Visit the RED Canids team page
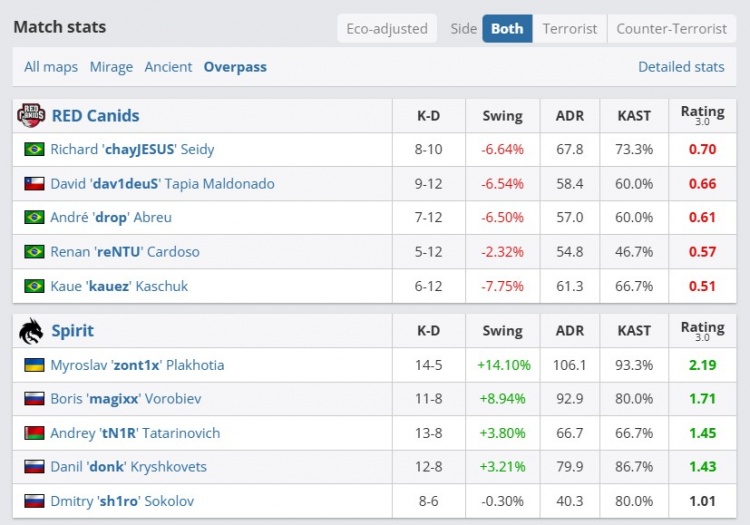The width and height of the screenshot is (750, 525). (95, 116)
